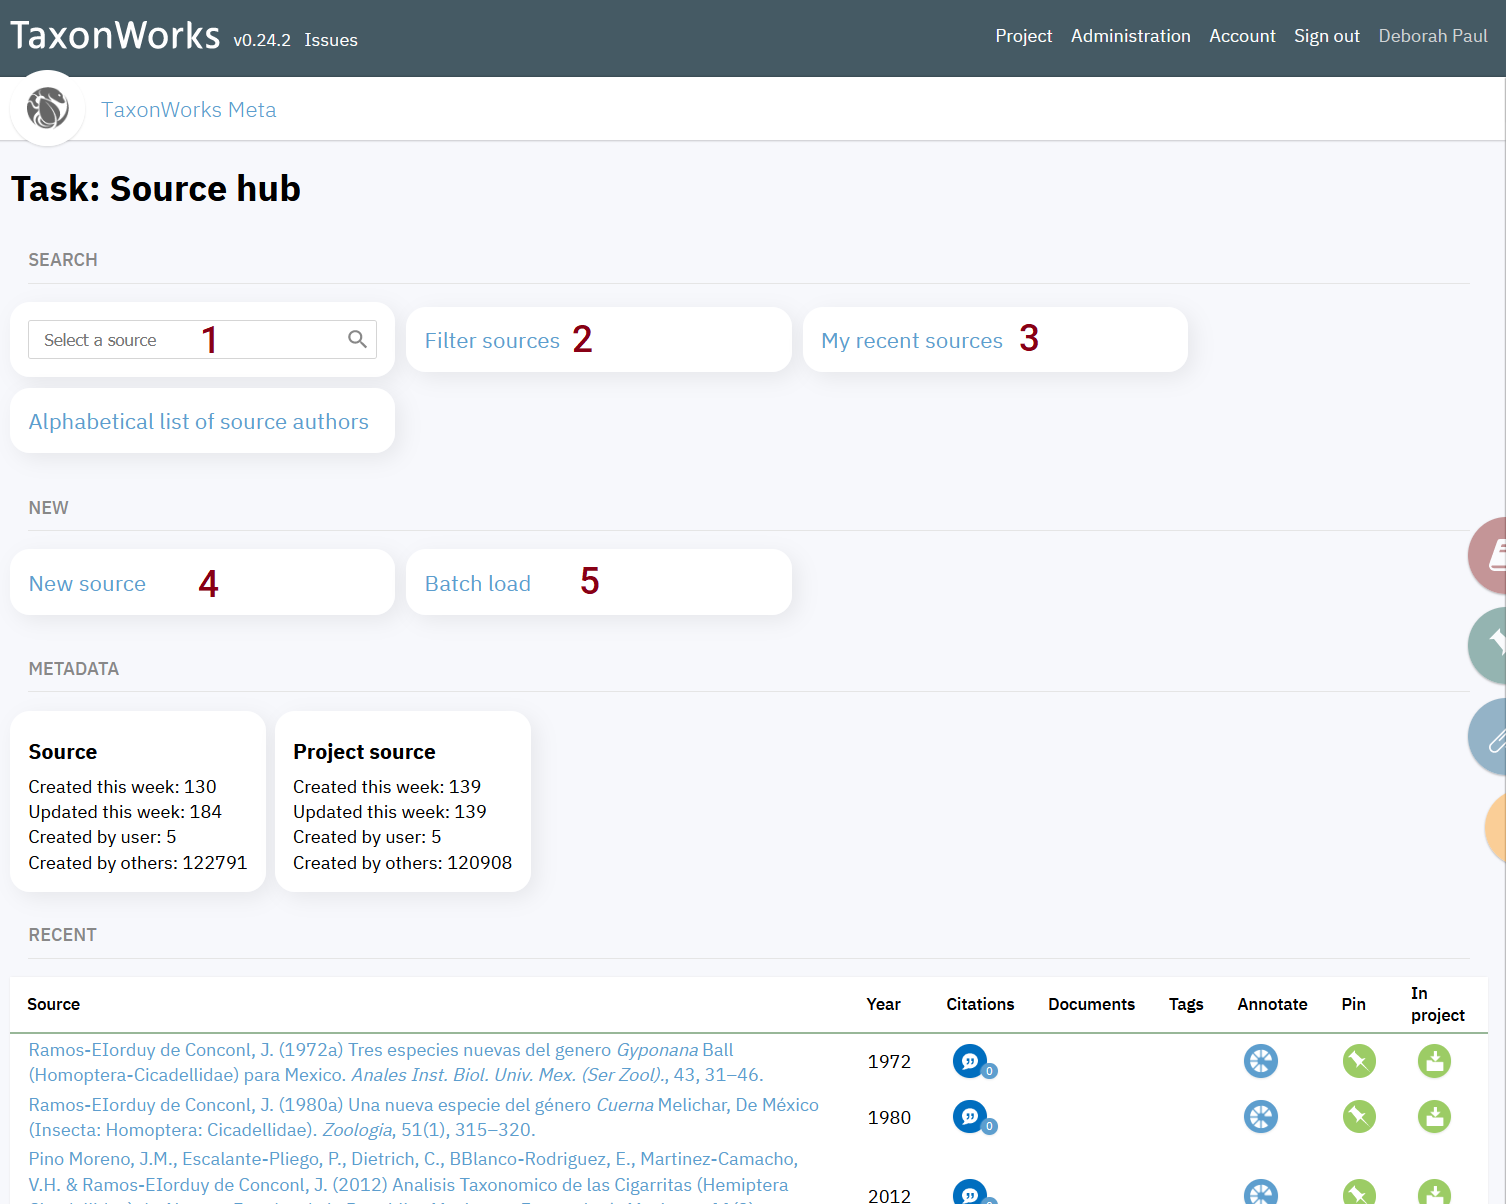Screen dimensions: 1506x1204
Task: Pin the 2012 Pino Moreno source
Action: 1359,1193
